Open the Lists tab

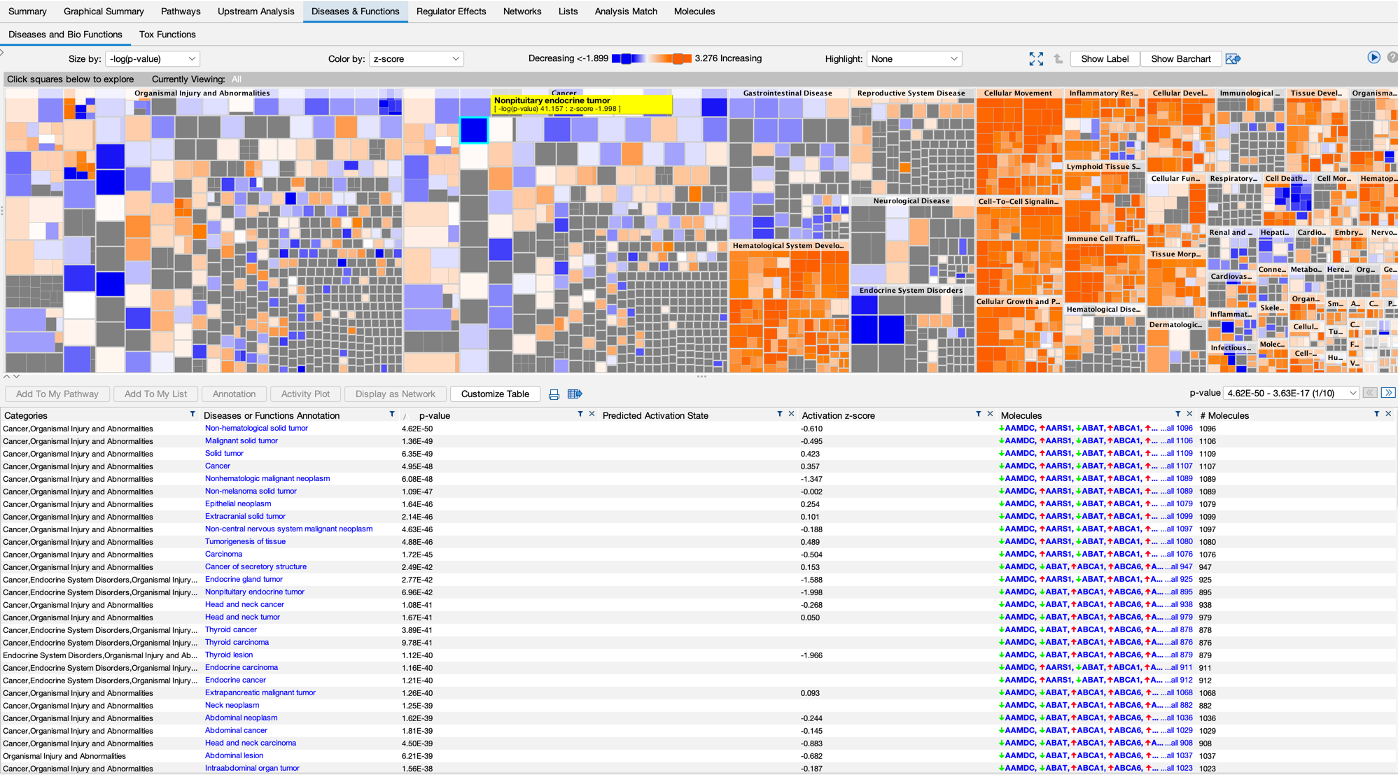(x=568, y=12)
